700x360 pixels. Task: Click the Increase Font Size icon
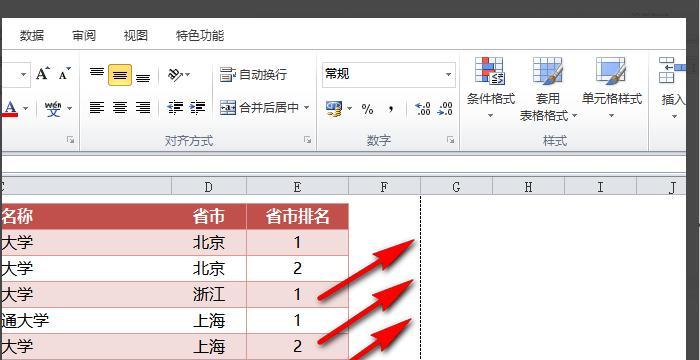click(x=43, y=74)
